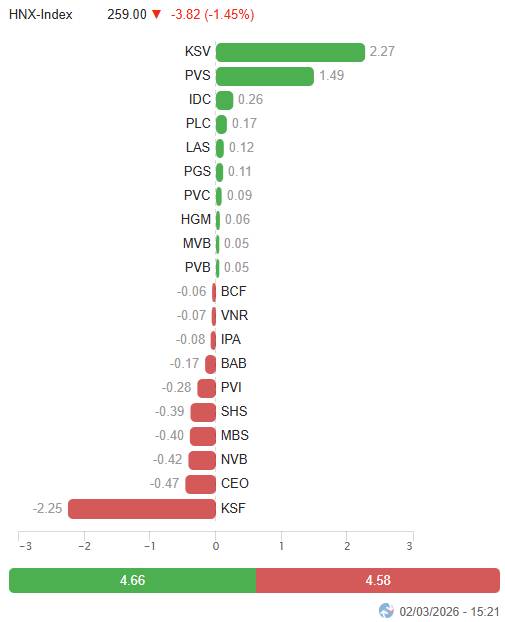Click the SHS red bar

203,413
